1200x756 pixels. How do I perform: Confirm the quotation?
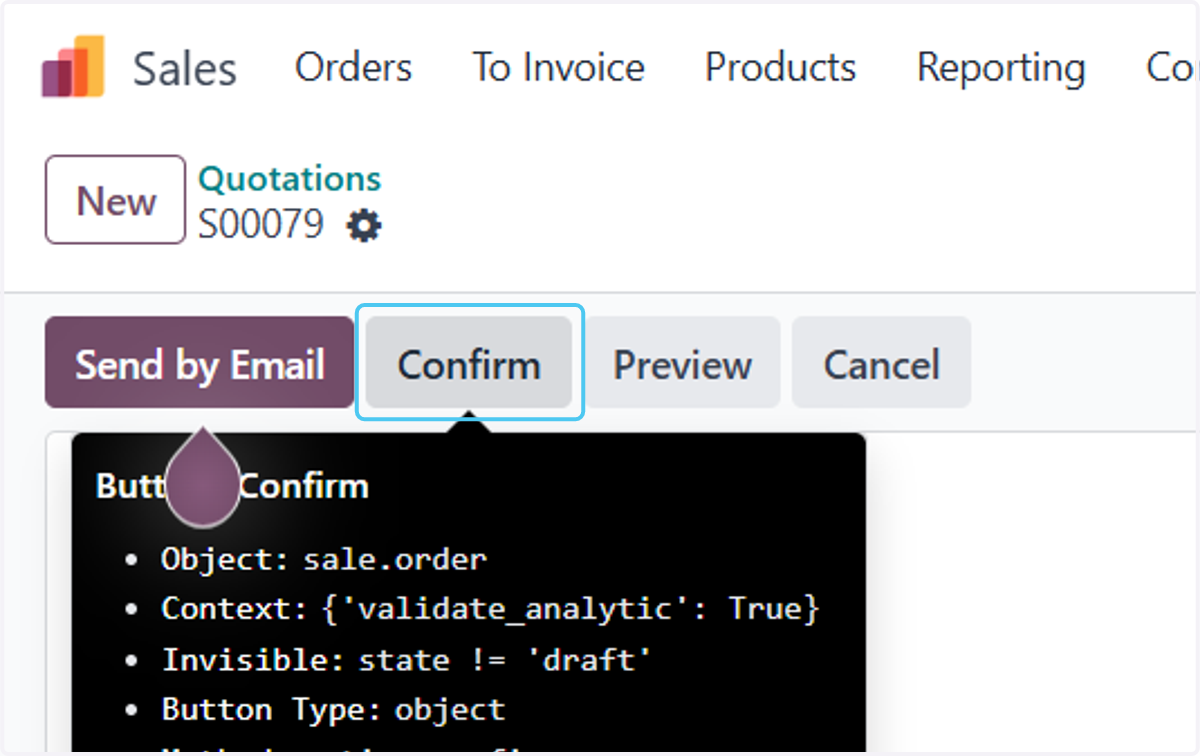coord(469,363)
